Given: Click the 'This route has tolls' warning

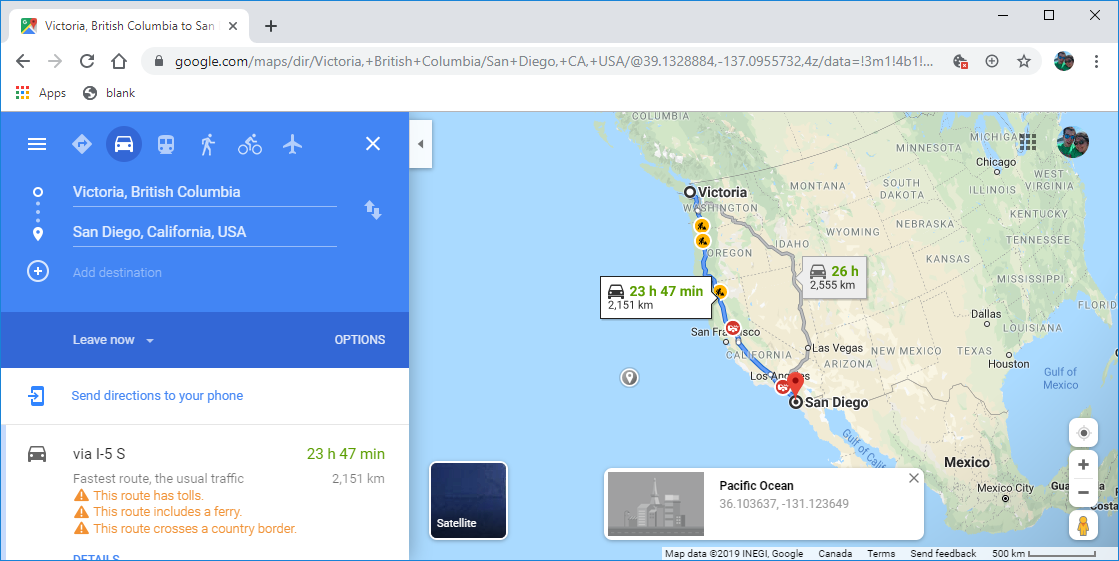Looking at the screenshot, I should (x=148, y=495).
